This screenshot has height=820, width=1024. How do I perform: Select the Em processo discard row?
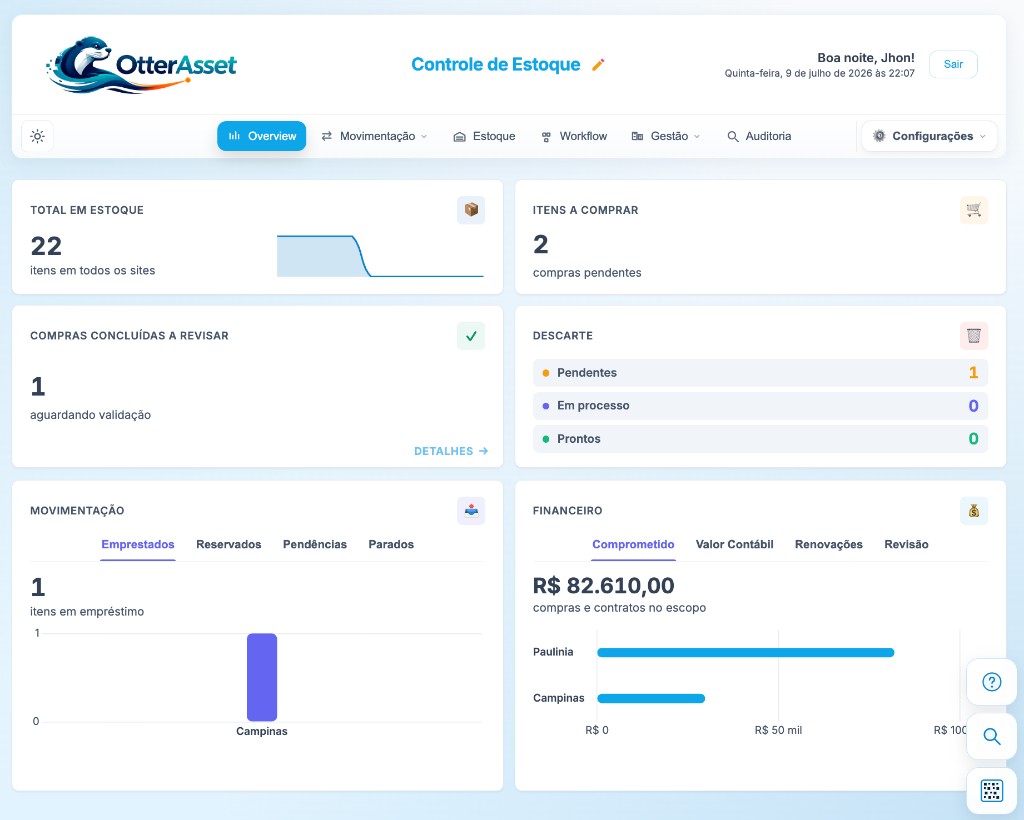point(760,405)
